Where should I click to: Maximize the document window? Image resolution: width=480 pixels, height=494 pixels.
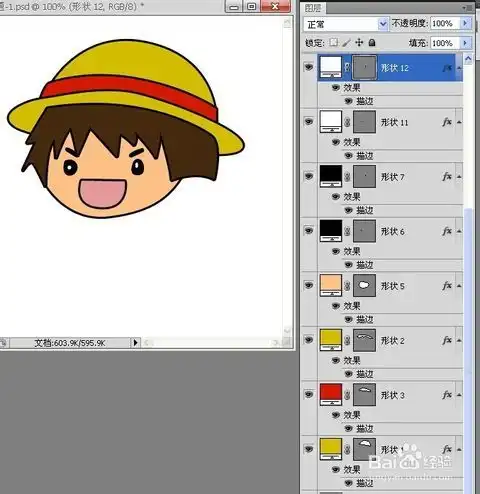(x=252, y=6)
